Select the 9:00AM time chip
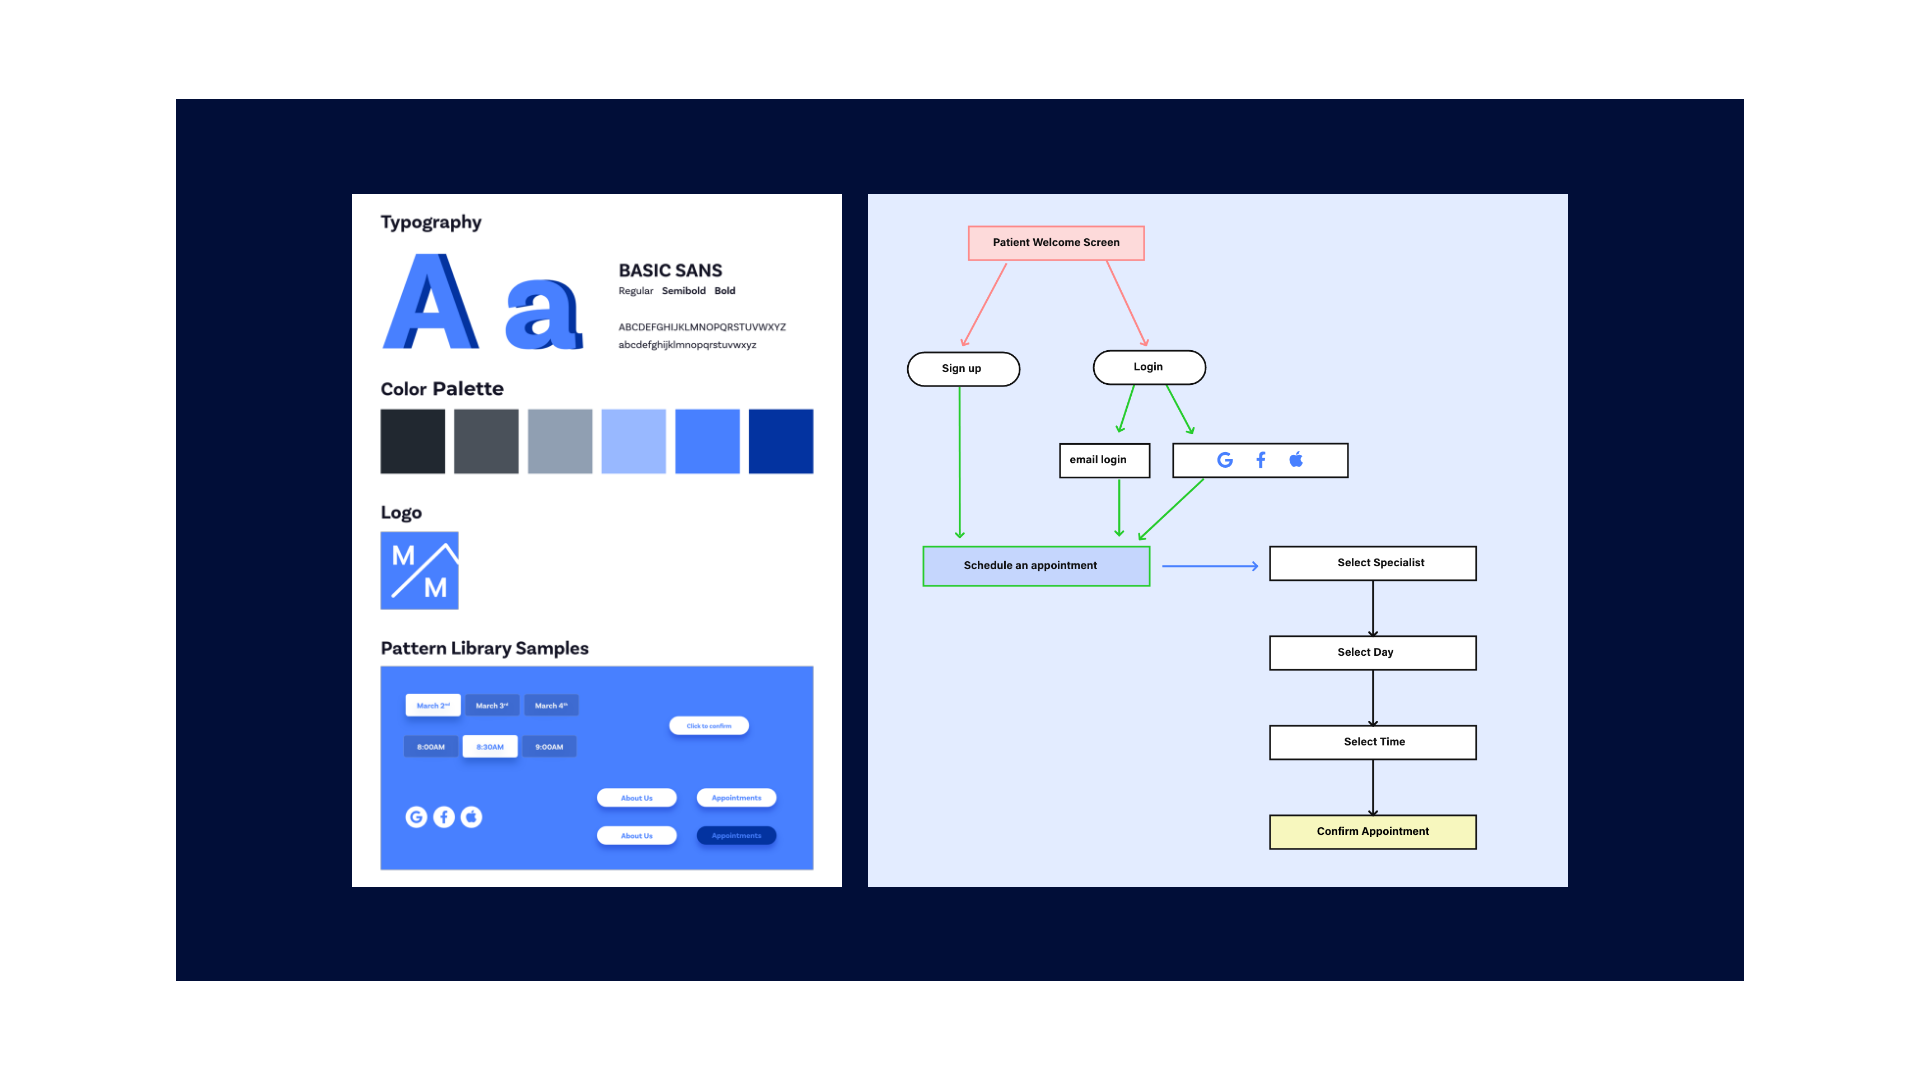Viewport: 1920px width, 1080px height. [549, 746]
